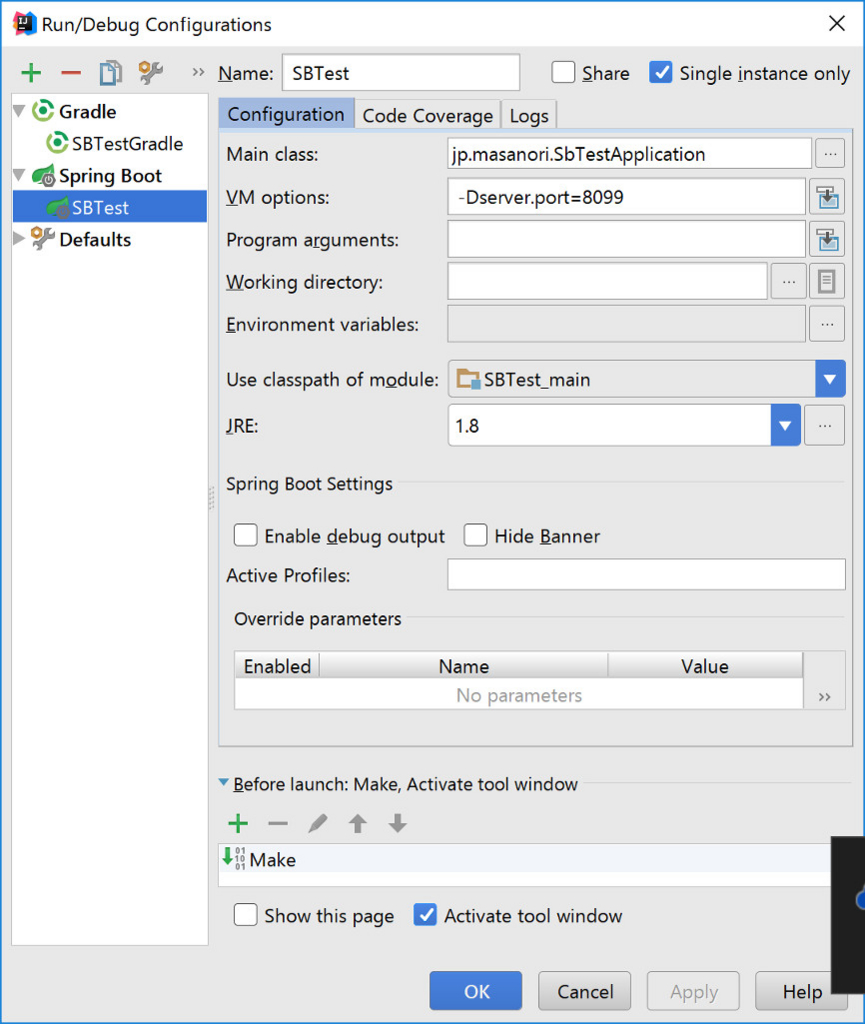
Task: Click the Working directory field
Action: click(607, 282)
